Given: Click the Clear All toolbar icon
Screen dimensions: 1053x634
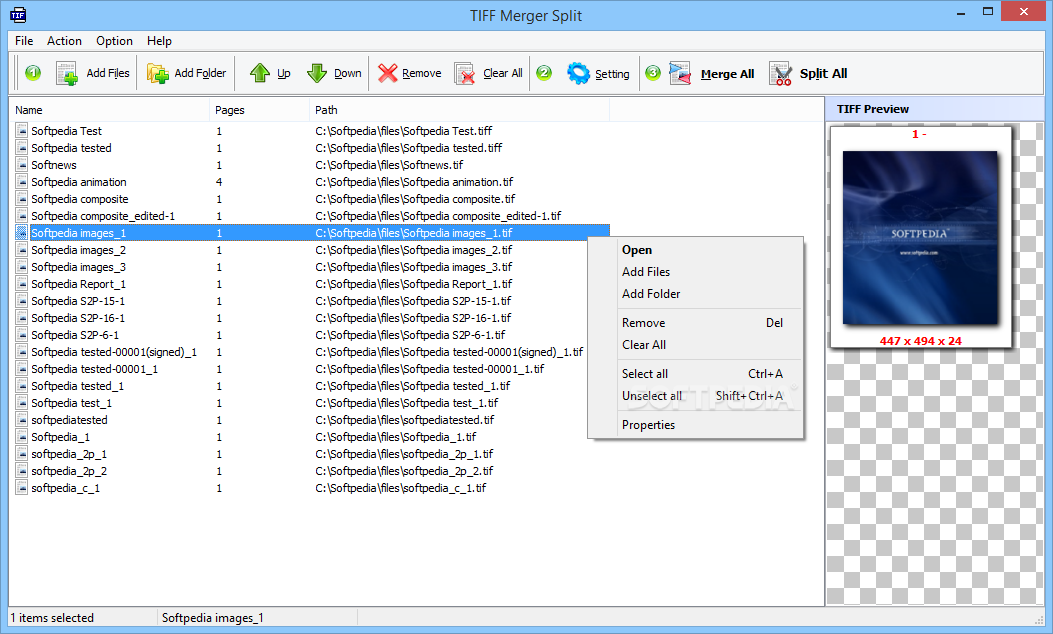Looking at the screenshot, I should click(465, 73).
